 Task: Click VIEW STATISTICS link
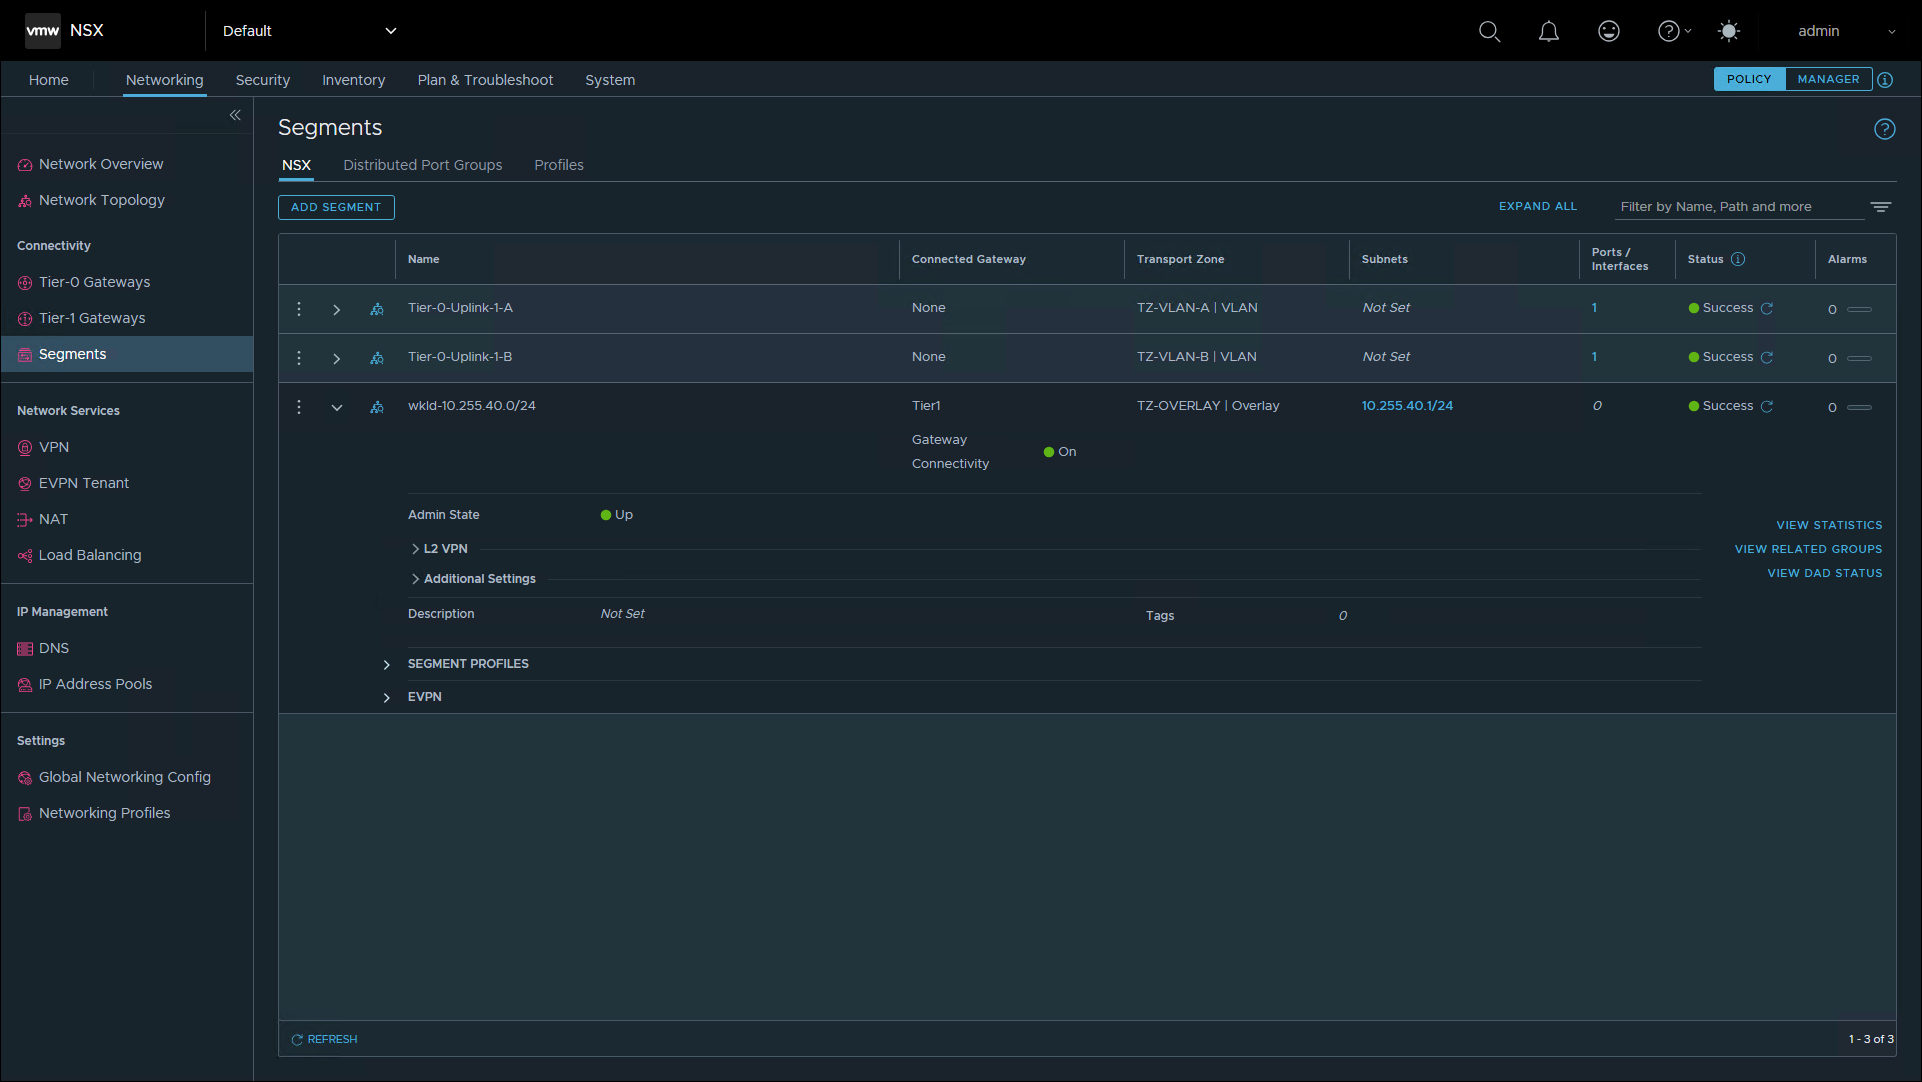[x=1829, y=525]
